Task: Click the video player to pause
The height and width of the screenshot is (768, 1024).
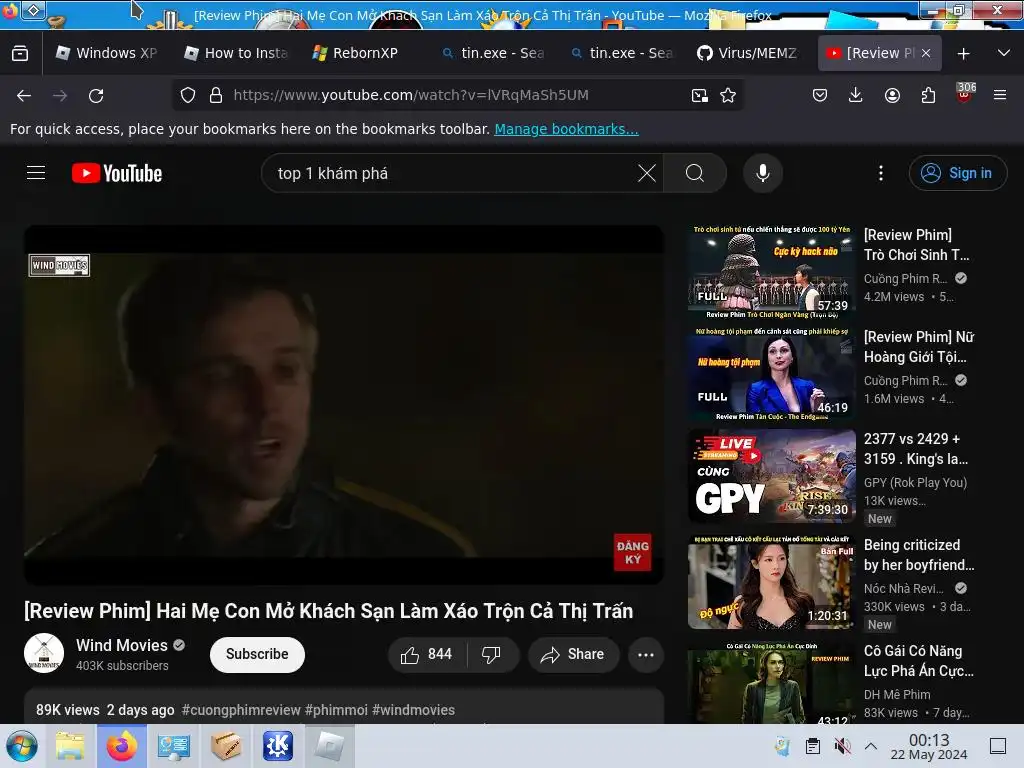Action: pos(344,405)
